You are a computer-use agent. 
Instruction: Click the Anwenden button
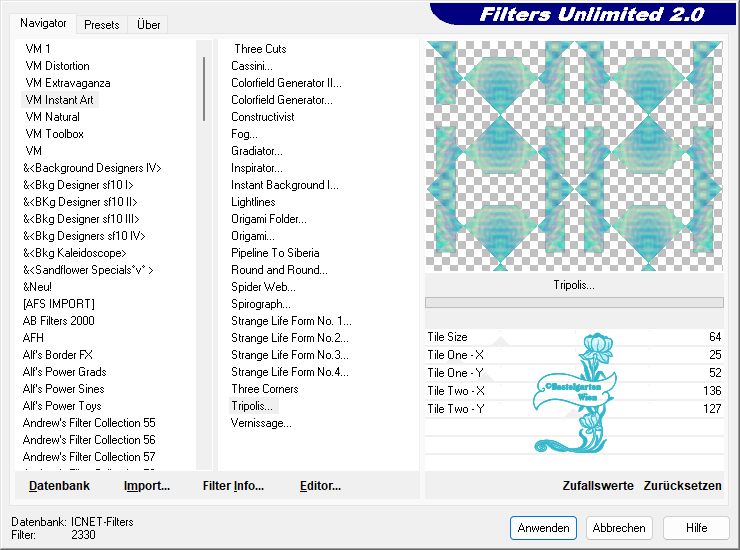(x=543, y=528)
